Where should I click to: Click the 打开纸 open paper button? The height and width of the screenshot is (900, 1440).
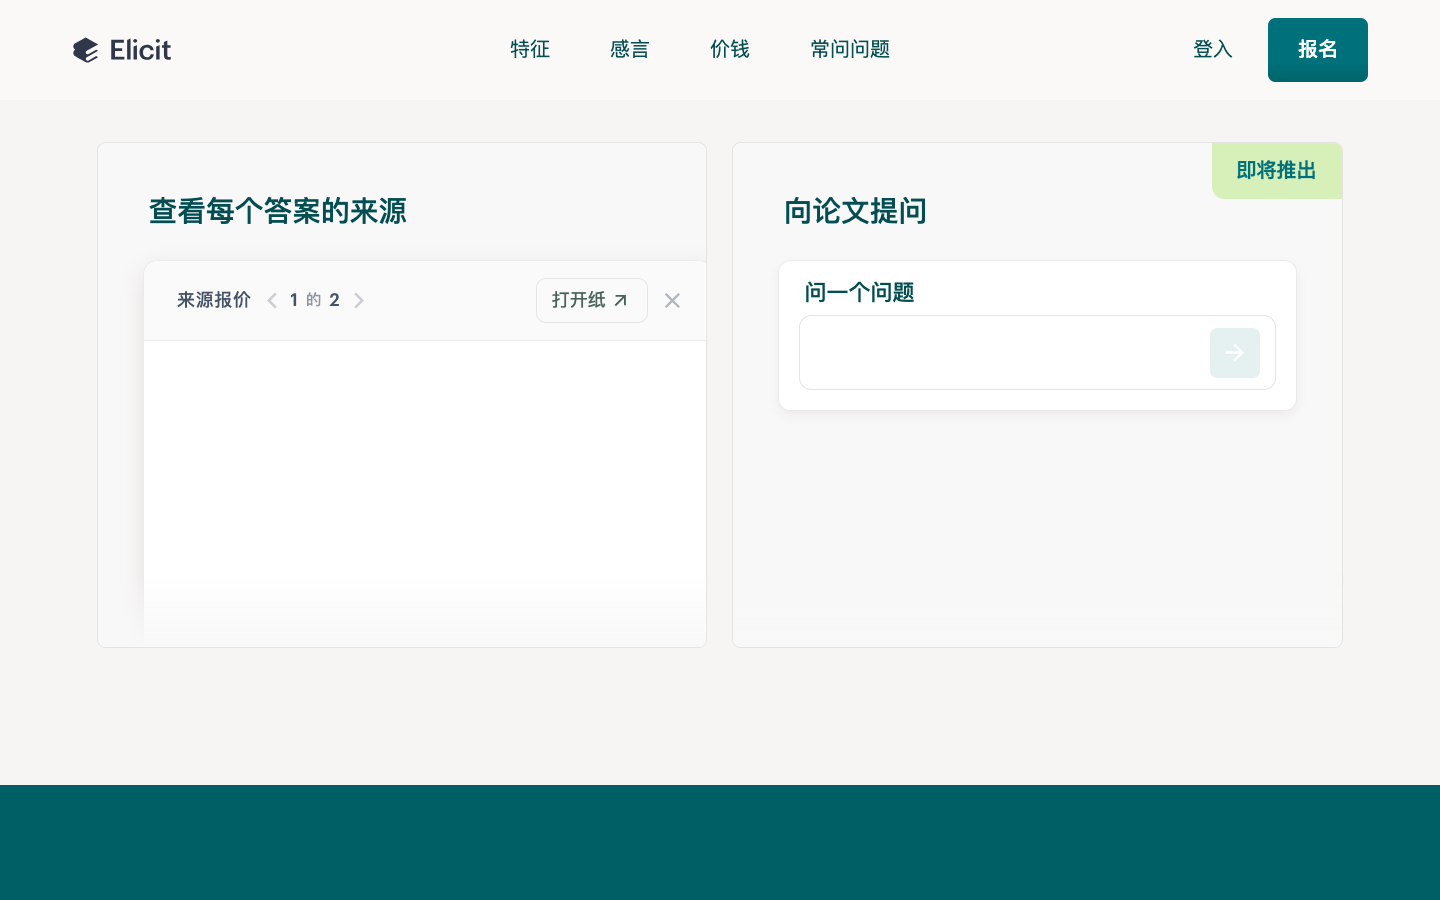coord(592,300)
